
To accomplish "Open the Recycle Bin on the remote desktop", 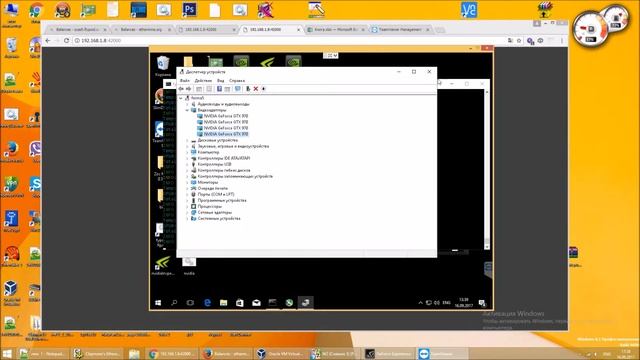I will (163, 66).
